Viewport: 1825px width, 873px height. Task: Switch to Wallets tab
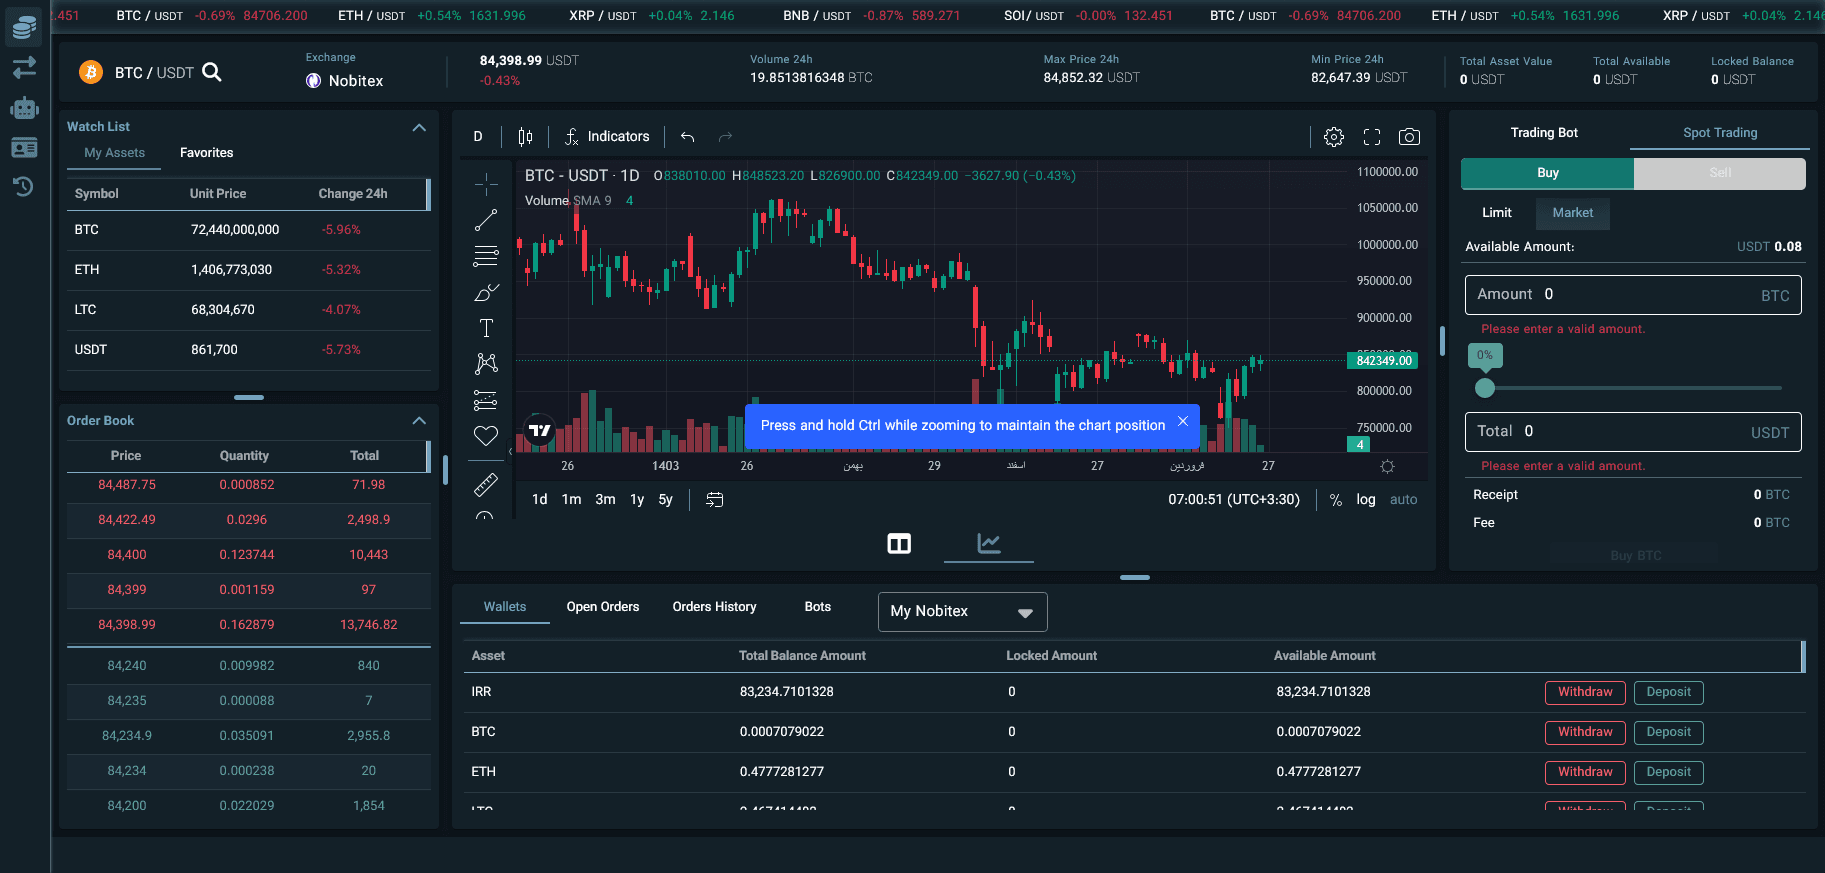pyautogui.click(x=505, y=607)
